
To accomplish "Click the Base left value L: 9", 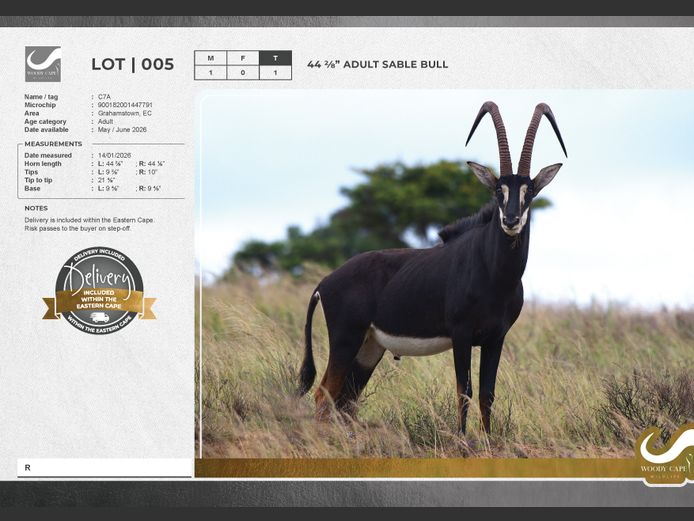I will [x=108, y=188].
